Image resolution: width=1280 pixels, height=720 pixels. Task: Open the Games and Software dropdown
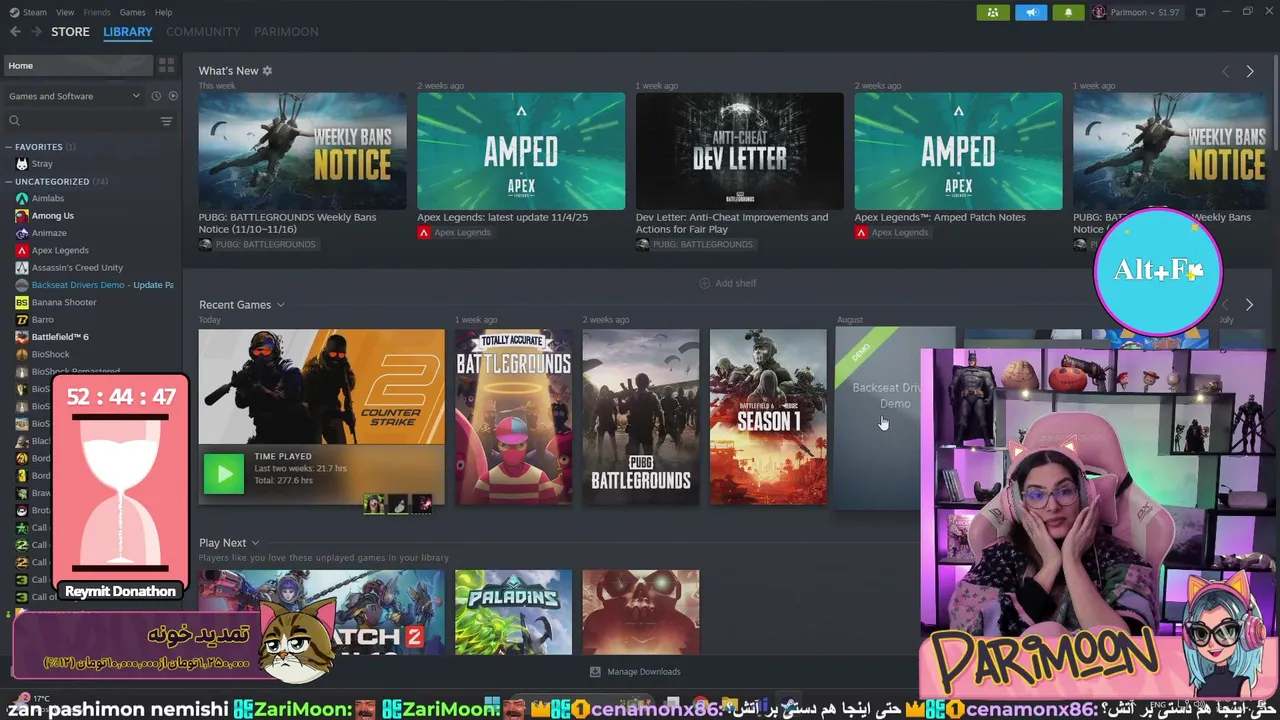(x=75, y=96)
